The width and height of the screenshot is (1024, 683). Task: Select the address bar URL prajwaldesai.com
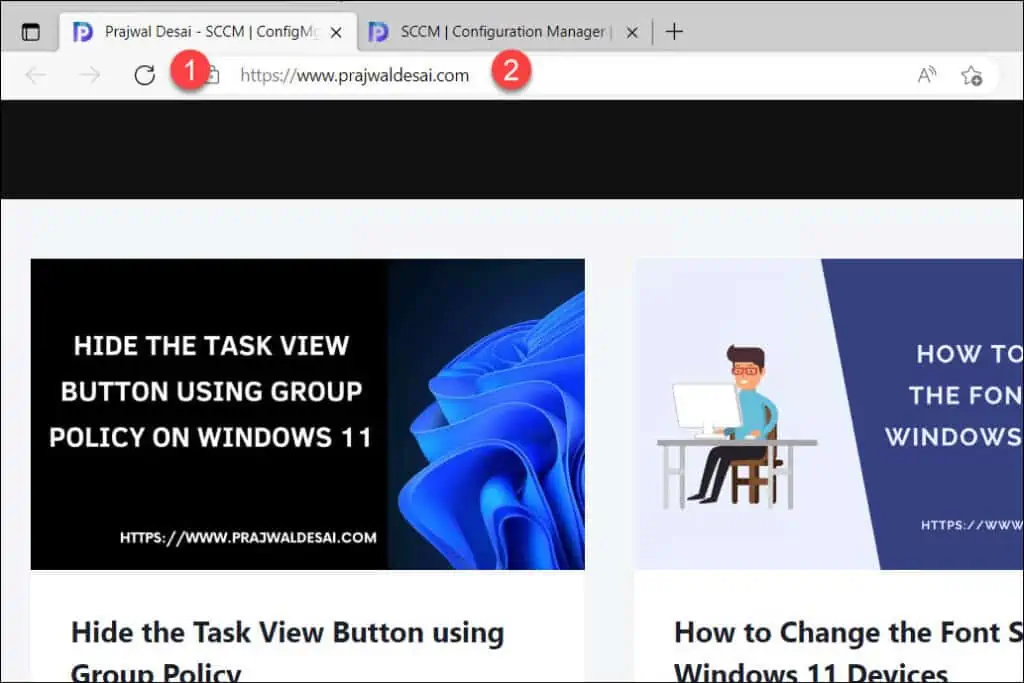(355, 75)
